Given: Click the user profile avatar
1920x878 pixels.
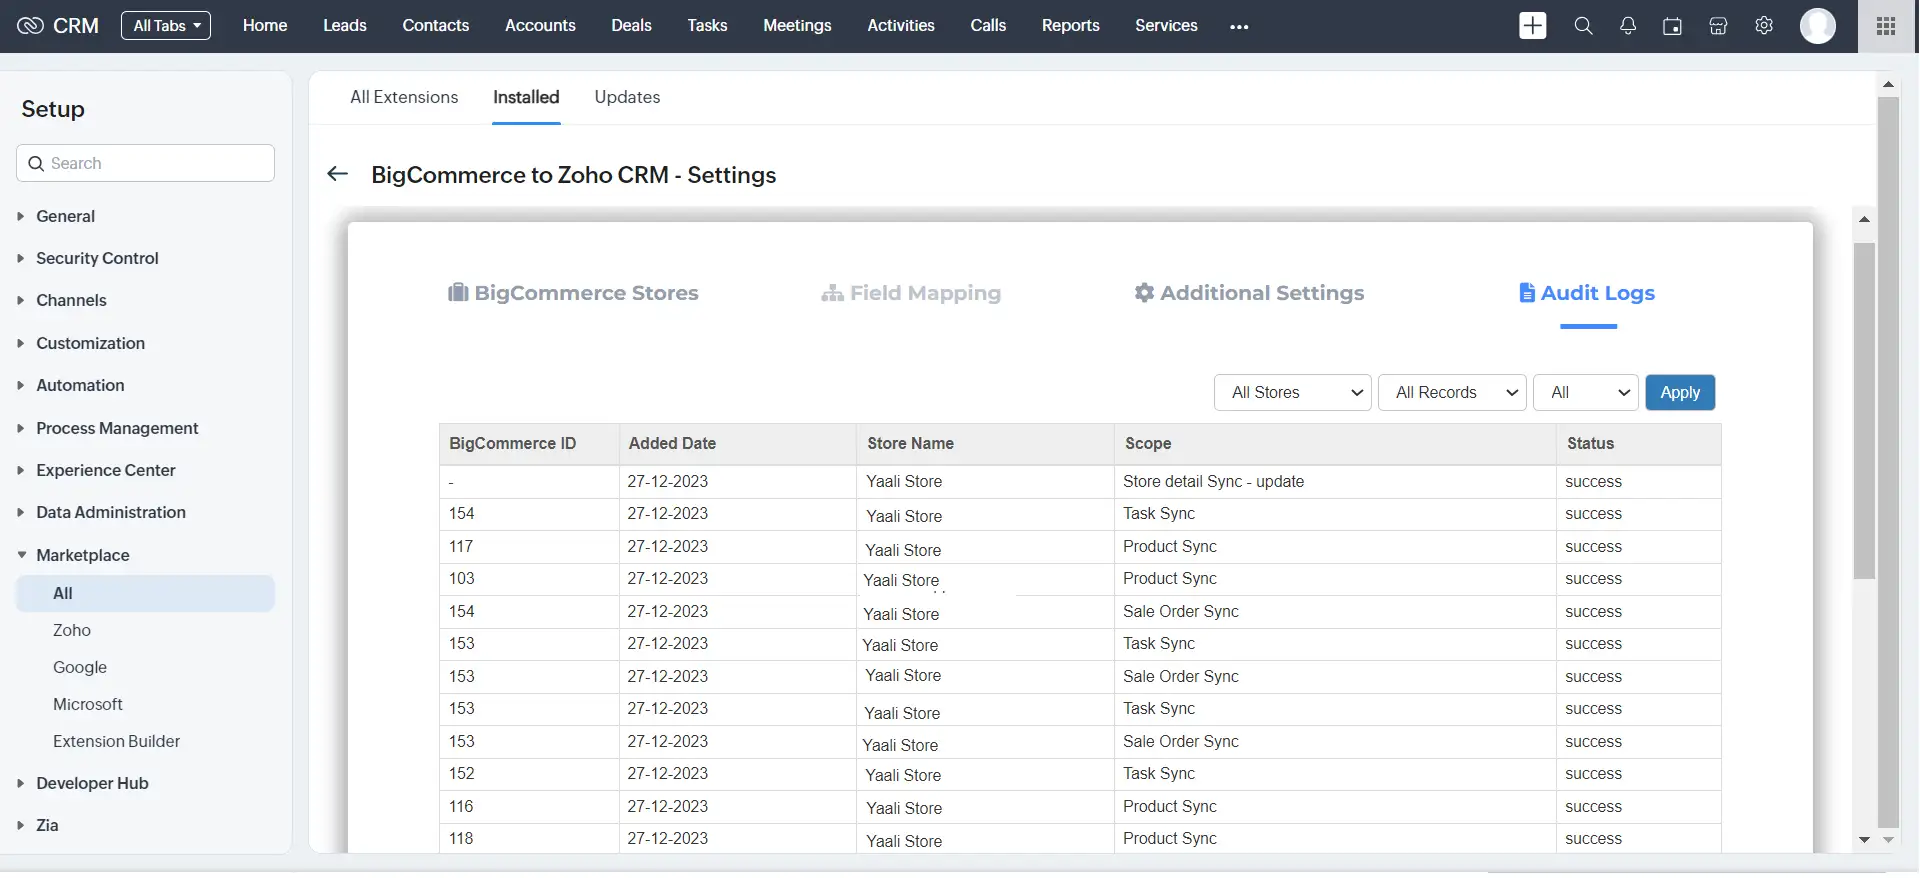Looking at the screenshot, I should (1817, 26).
